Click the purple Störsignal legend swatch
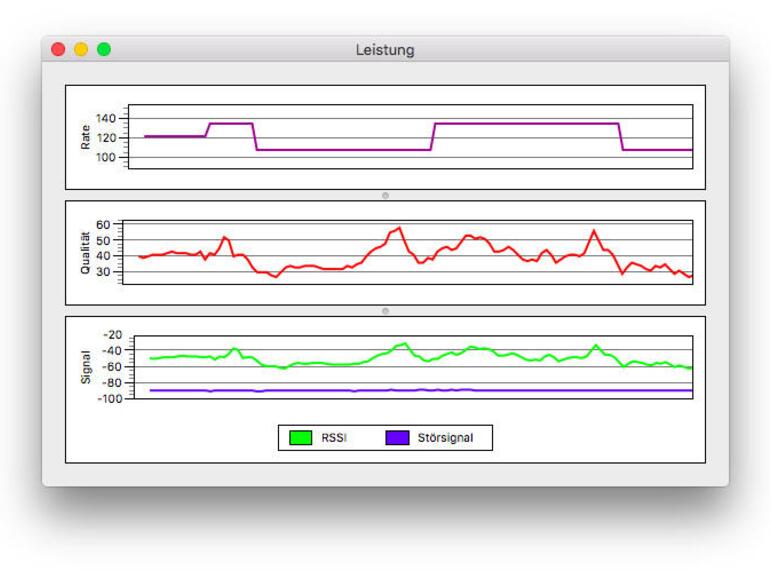 (x=397, y=438)
